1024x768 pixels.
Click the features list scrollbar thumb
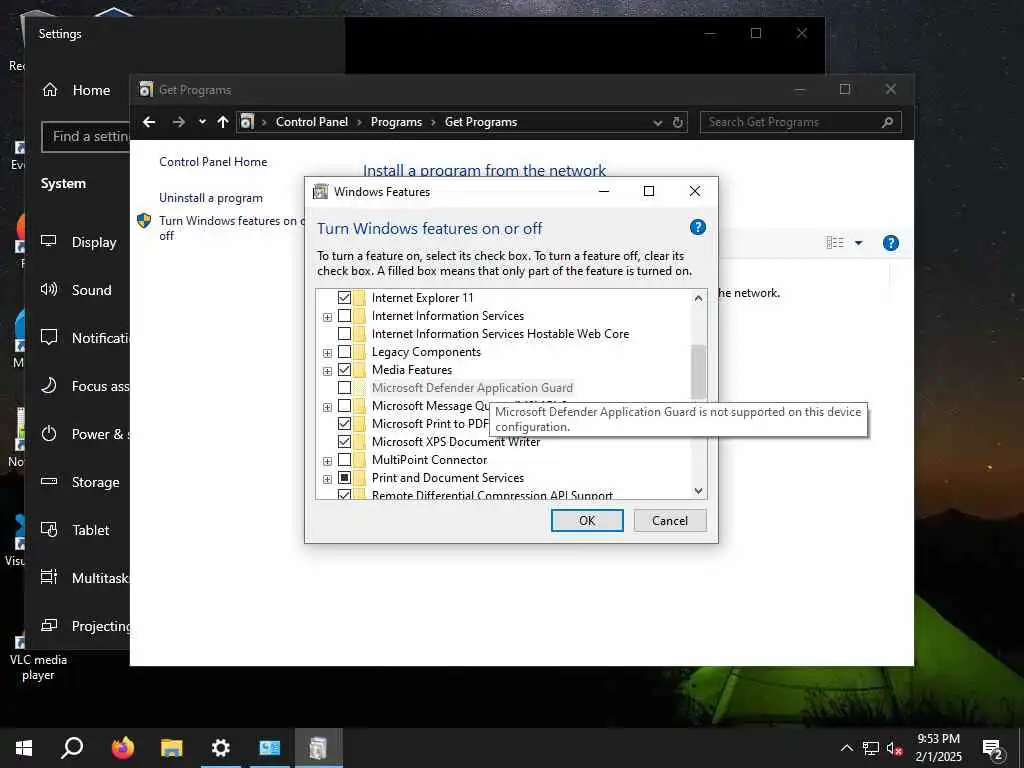(698, 372)
